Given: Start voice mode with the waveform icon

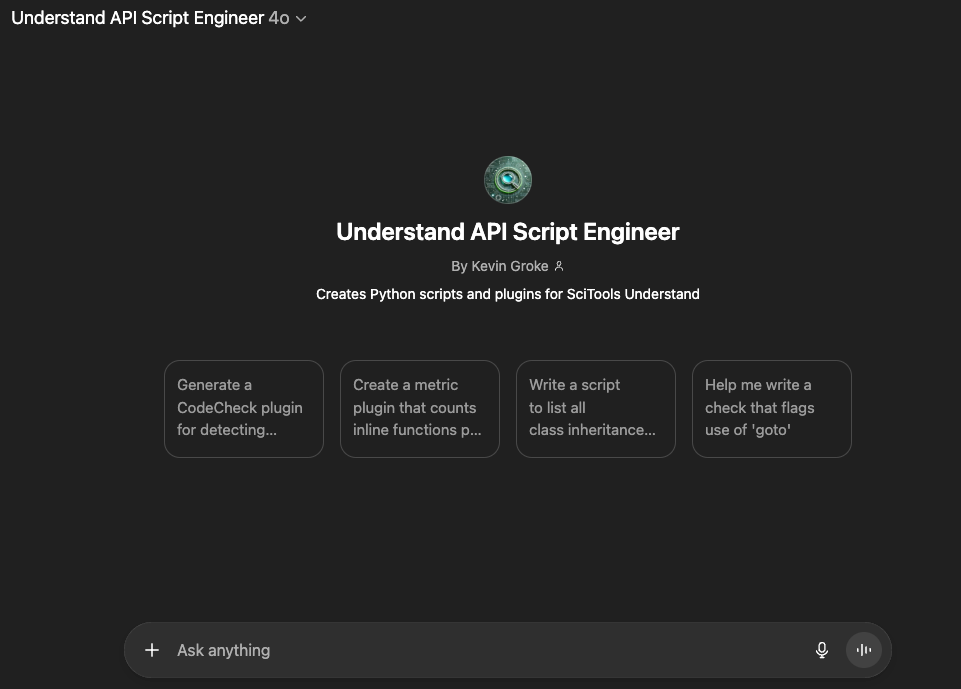Looking at the screenshot, I should coord(864,650).
